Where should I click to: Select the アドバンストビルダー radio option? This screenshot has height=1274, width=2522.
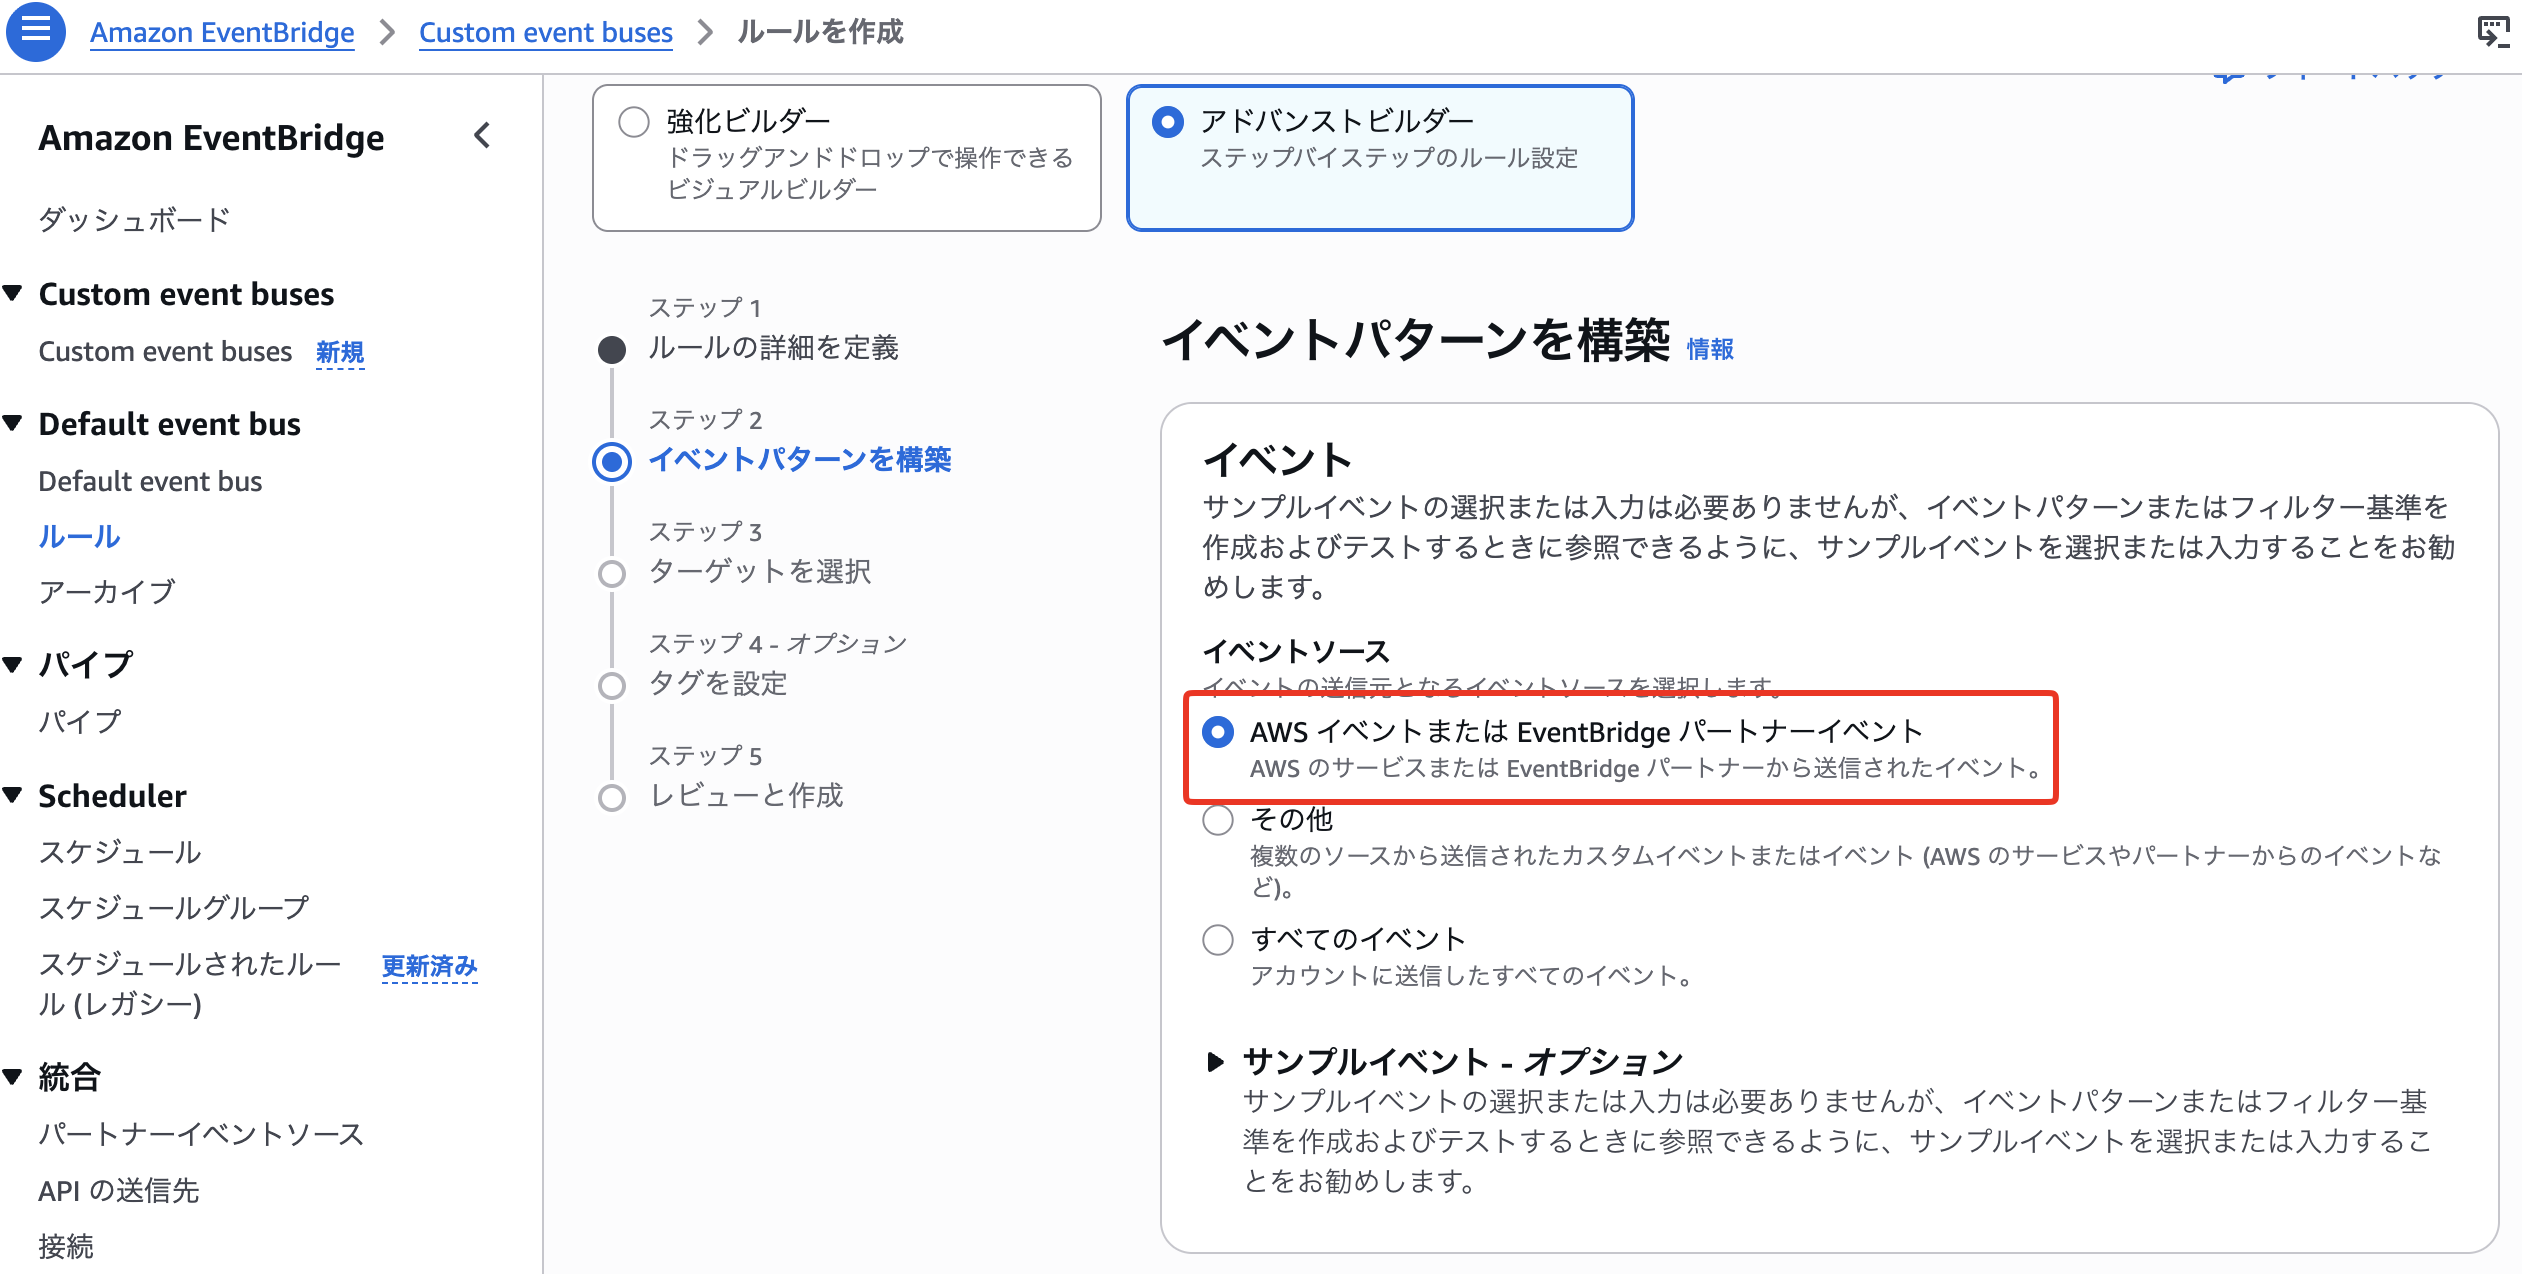(1168, 122)
